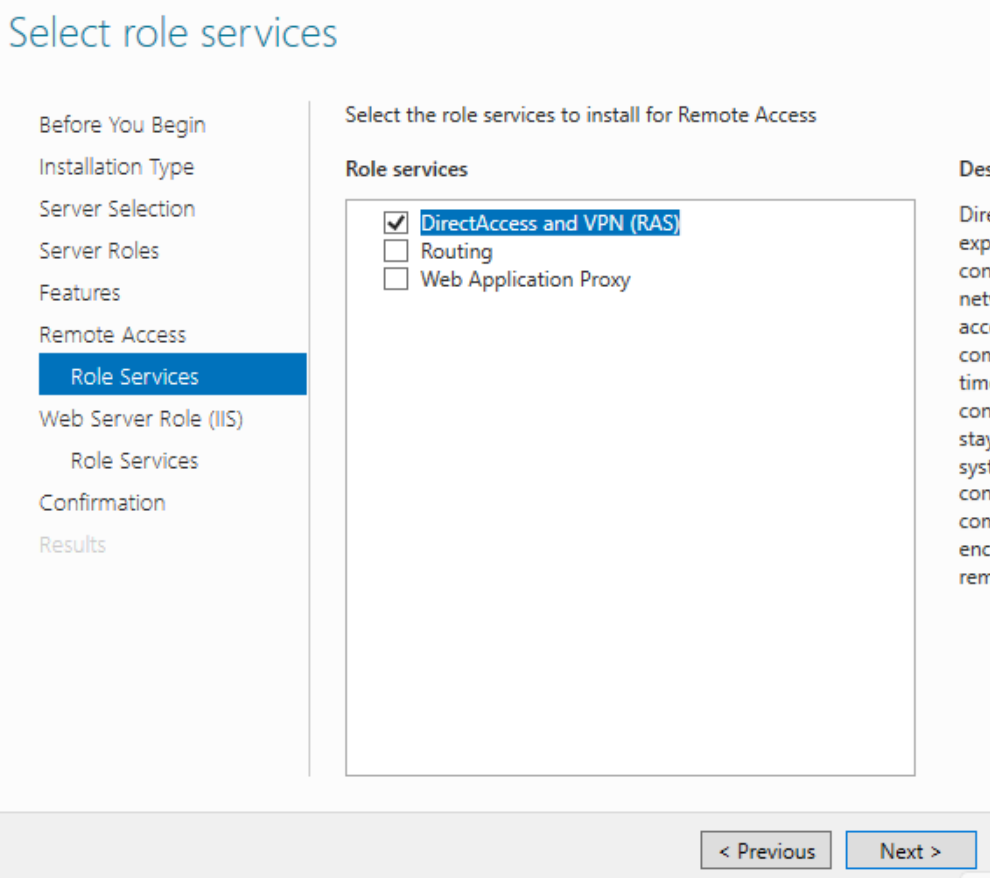990x878 pixels.
Task: Open Role Services under Web Server Role
Action: (134, 461)
